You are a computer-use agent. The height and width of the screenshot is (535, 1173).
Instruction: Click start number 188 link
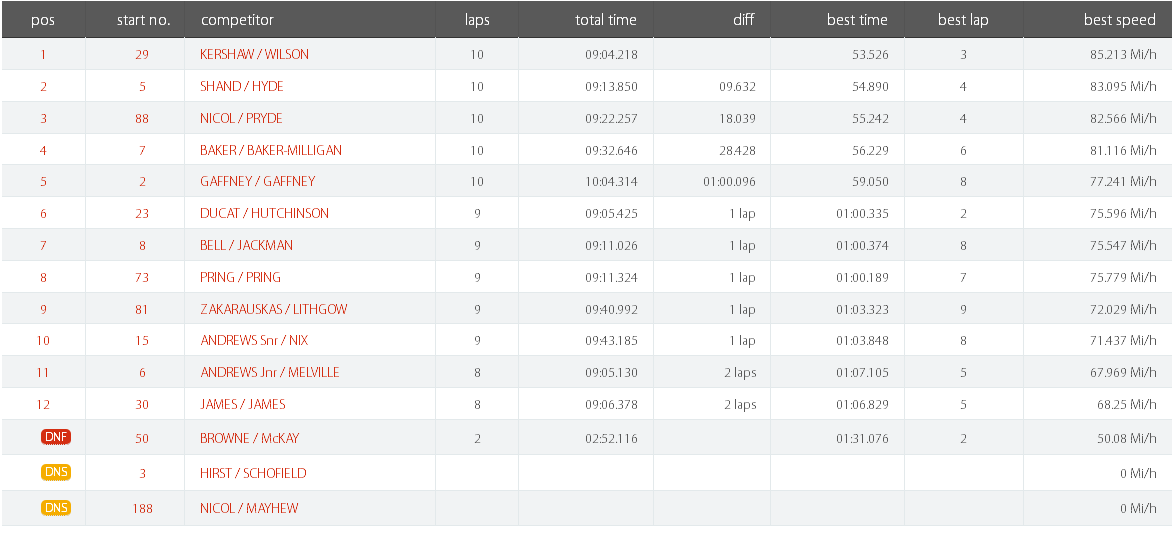pyautogui.click(x=142, y=508)
